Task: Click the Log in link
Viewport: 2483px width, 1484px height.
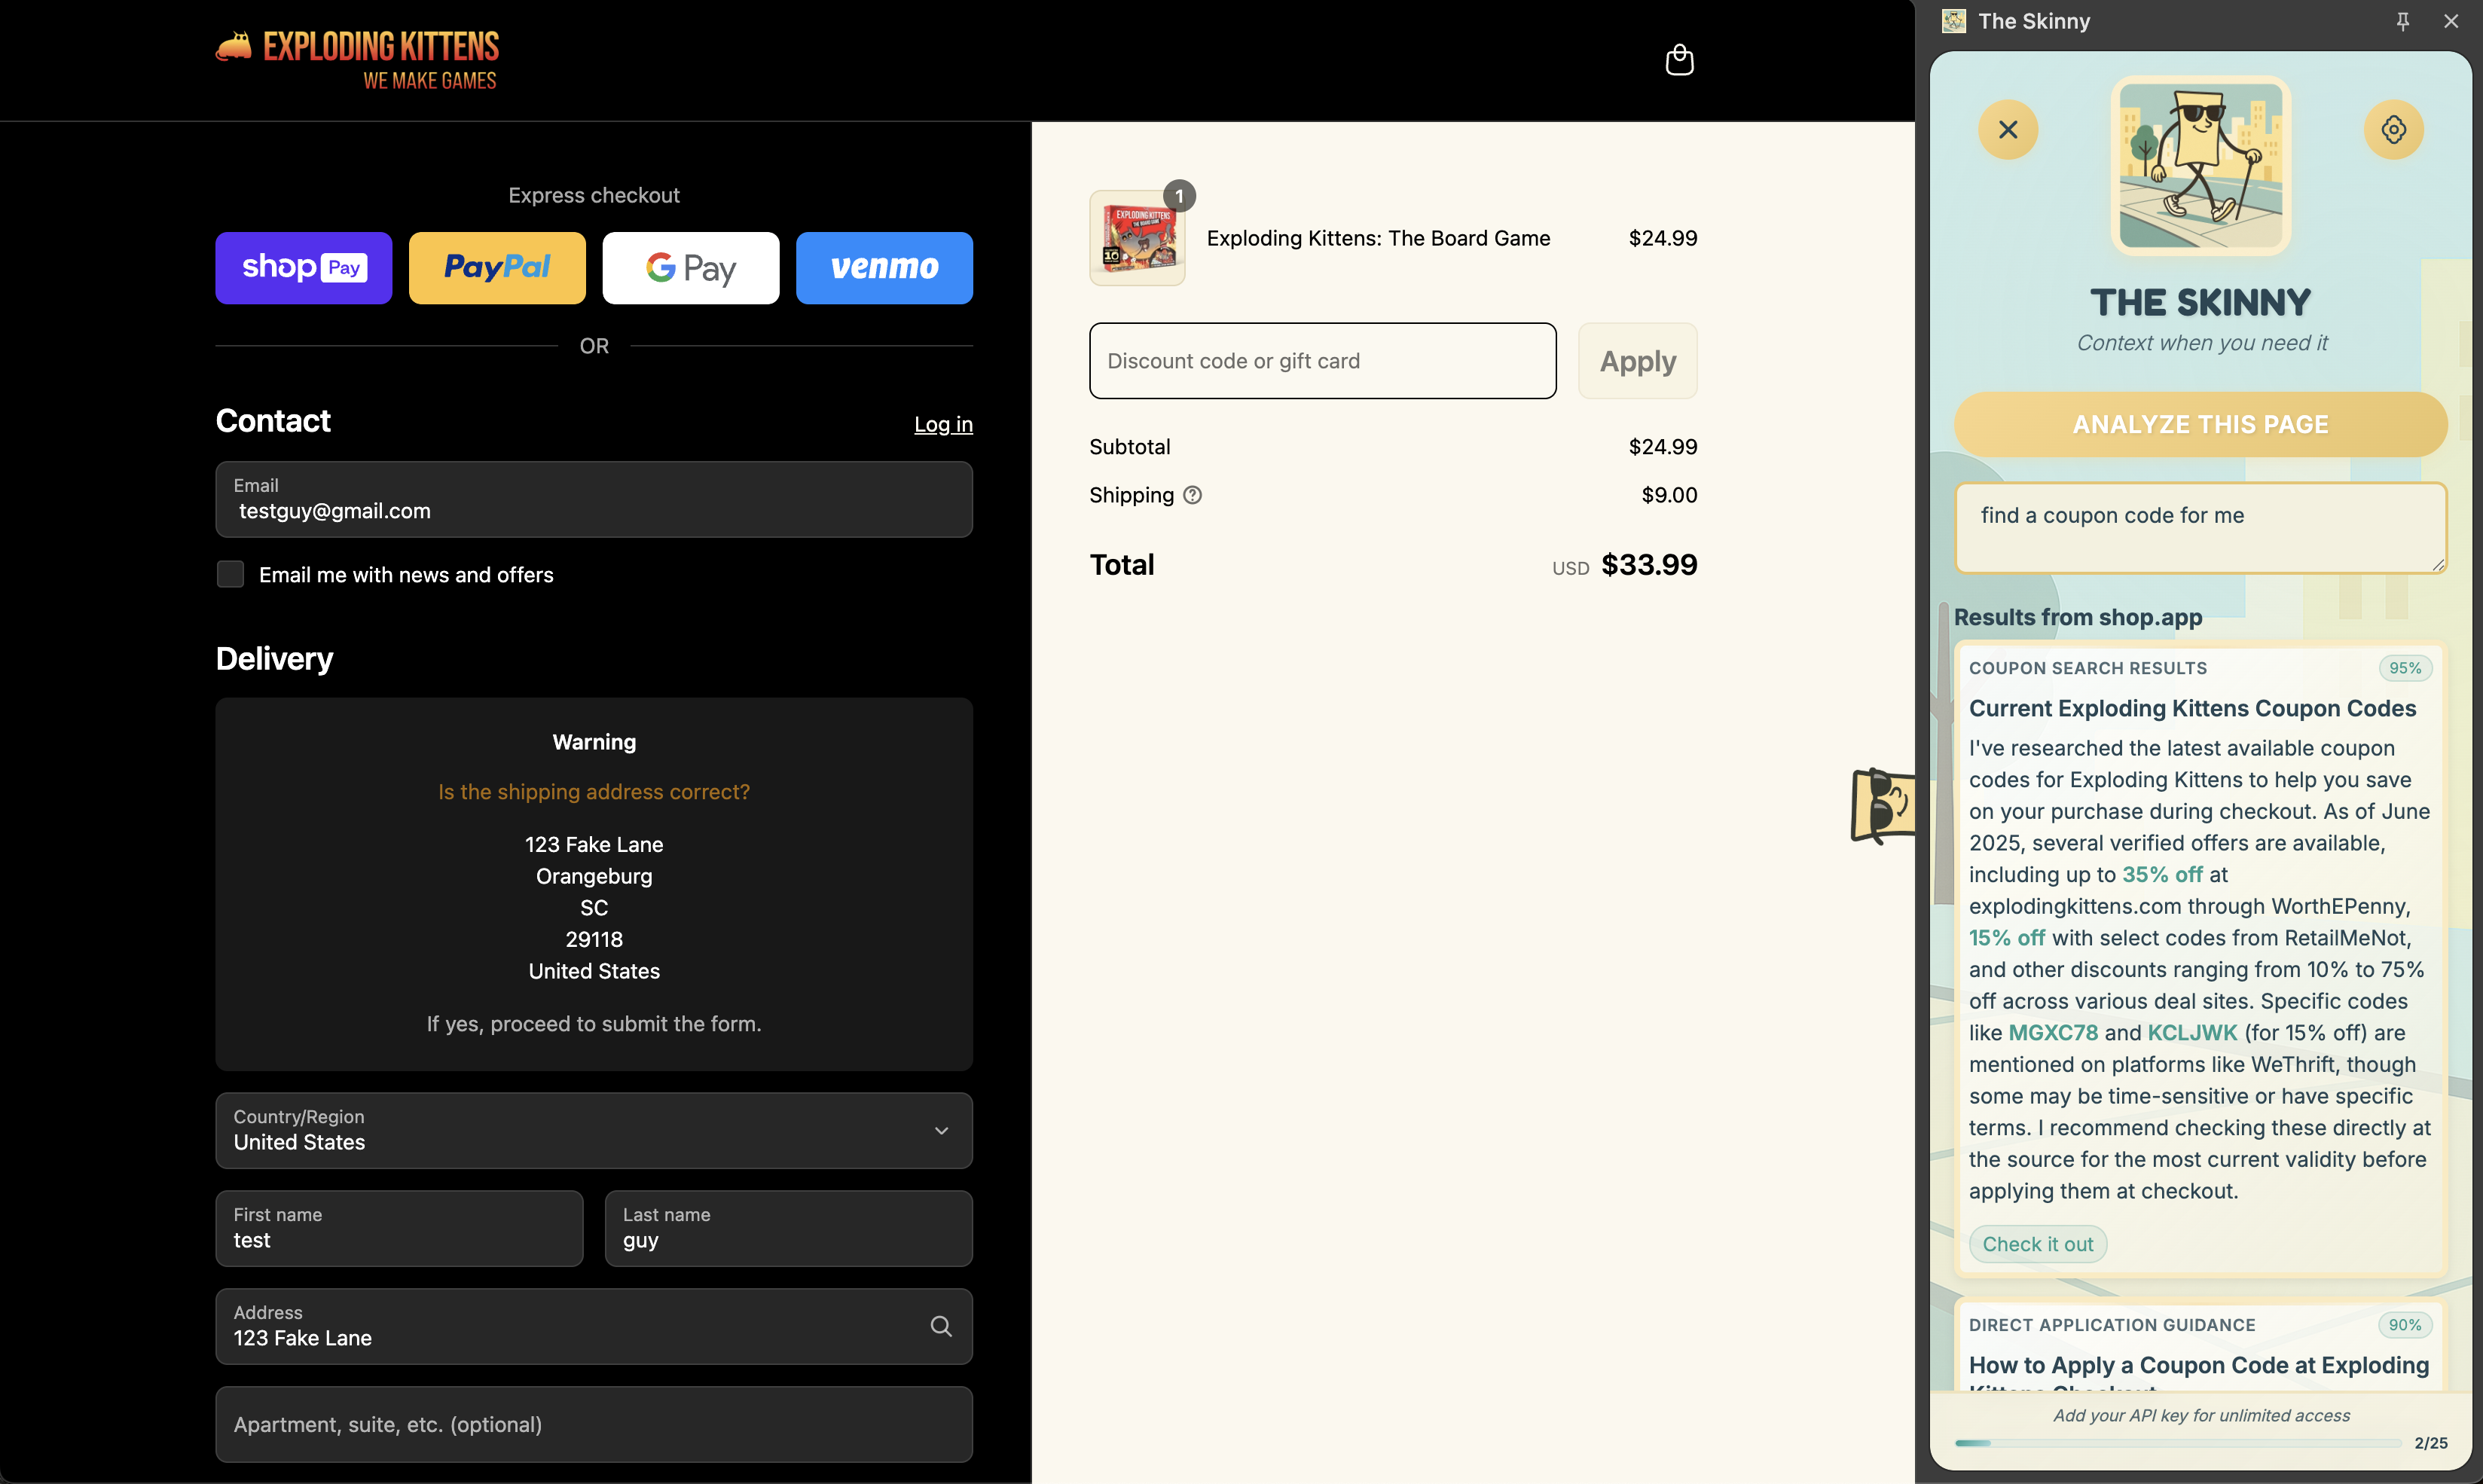Action: [943, 424]
